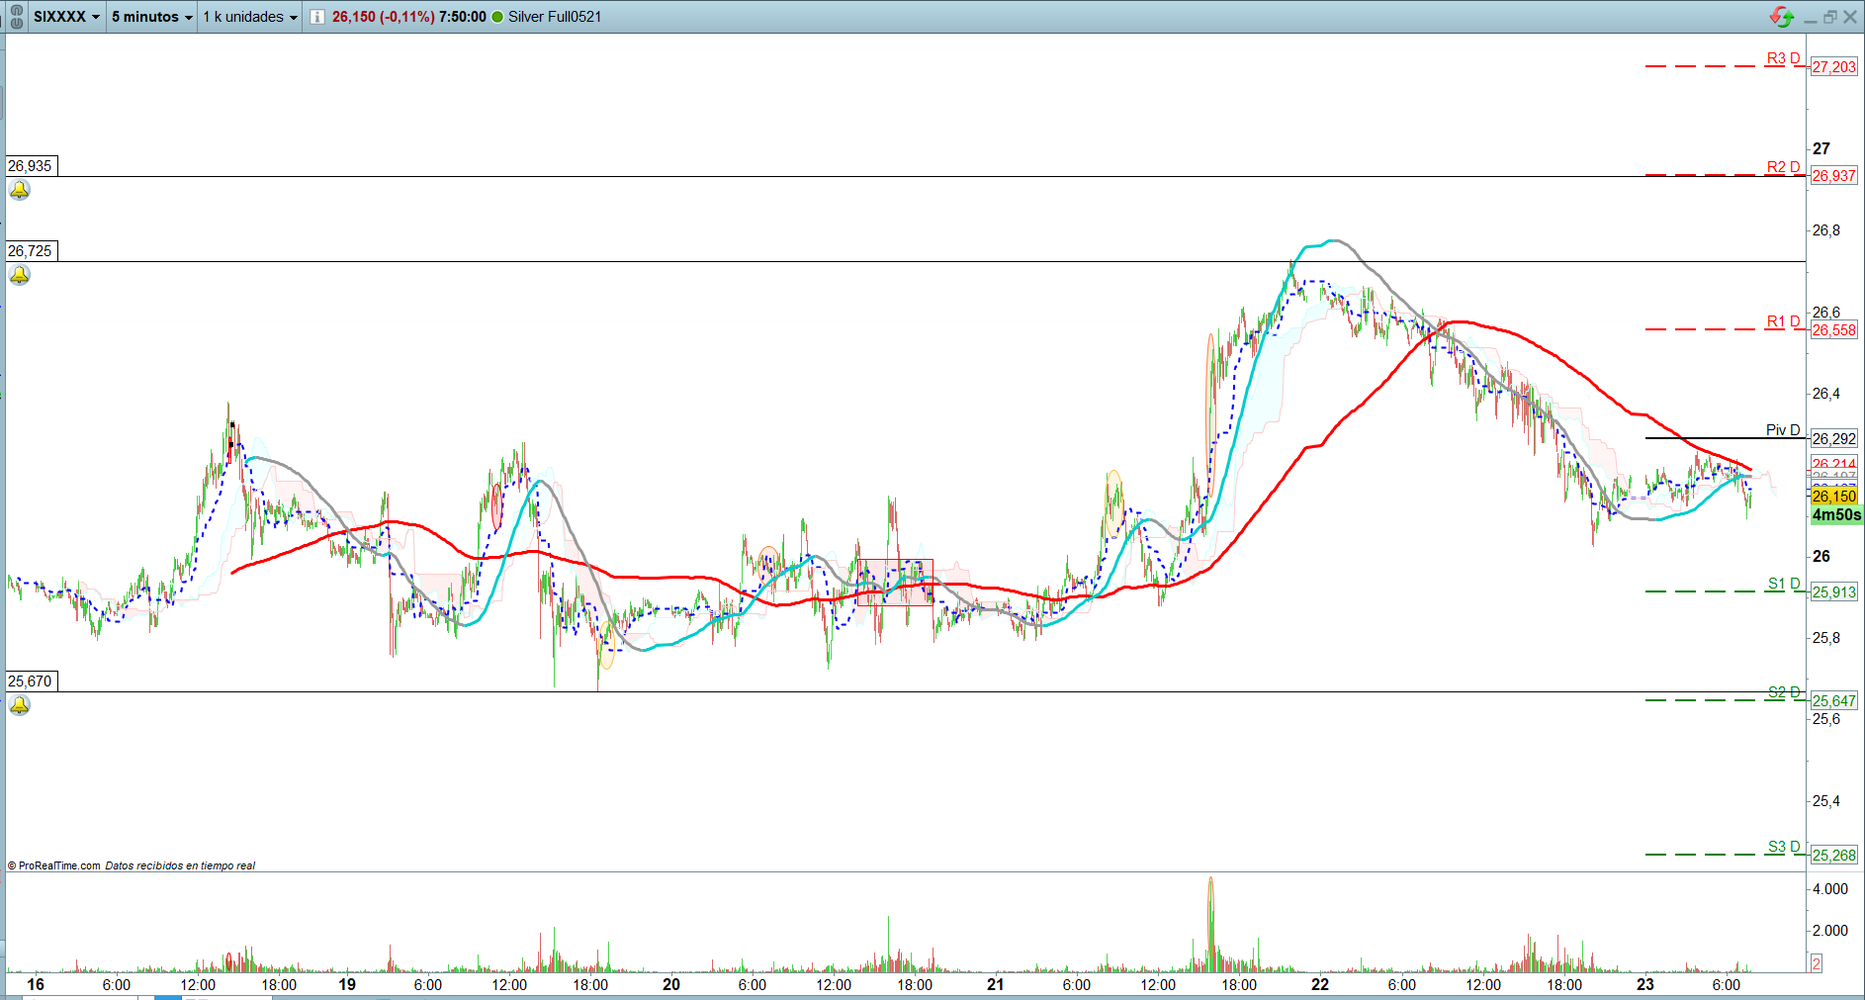Screen dimensions: 1865x1000
Task: Click the date 21 on the time axis
Action: (x=996, y=984)
